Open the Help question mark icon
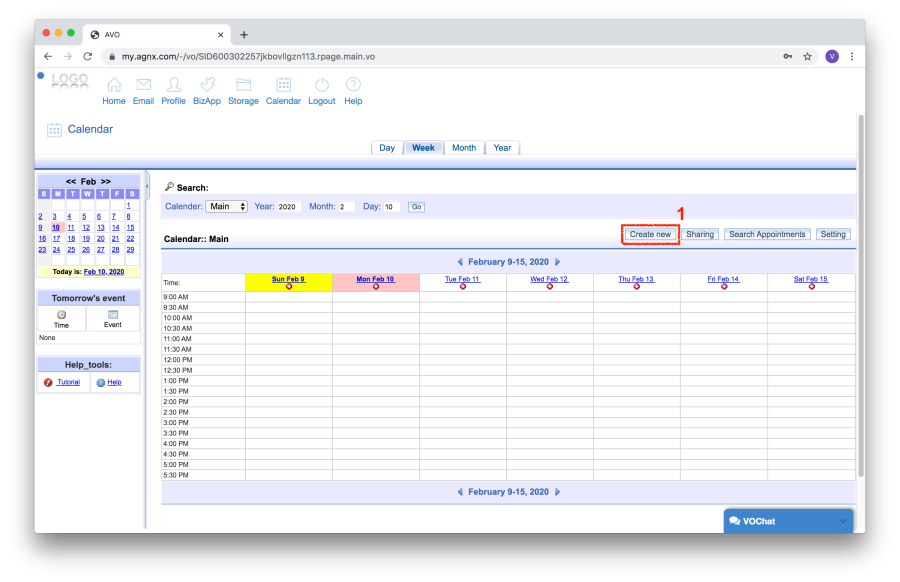The image size is (900, 582). [x=353, y=85]
